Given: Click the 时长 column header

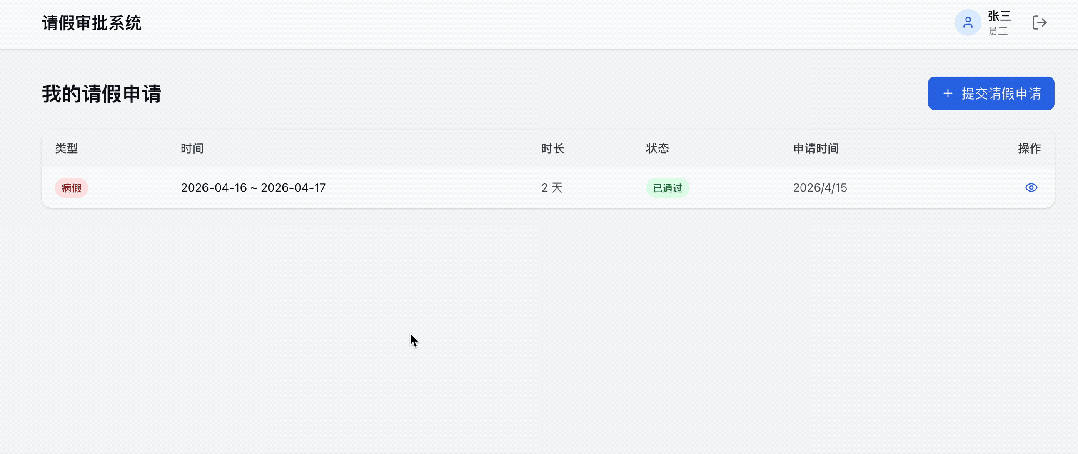Looking at the screenshot, I should [553, 149].
